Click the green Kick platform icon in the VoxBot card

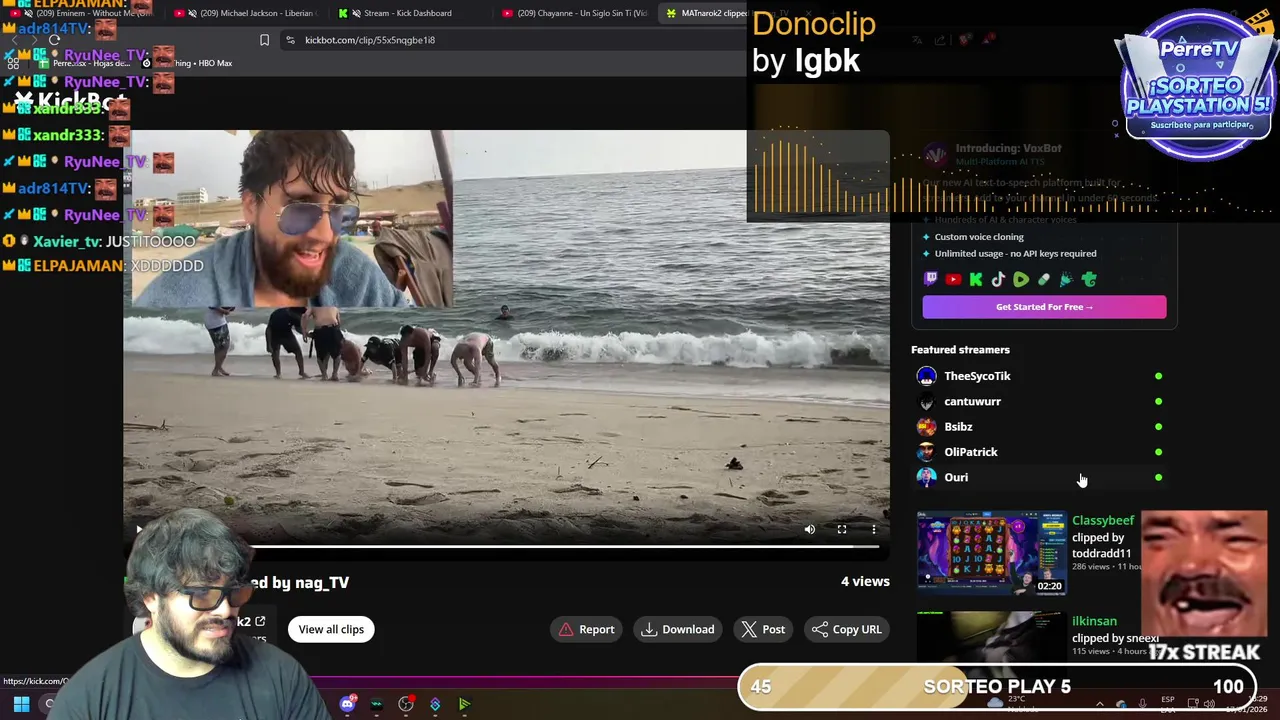pos(976,280)
